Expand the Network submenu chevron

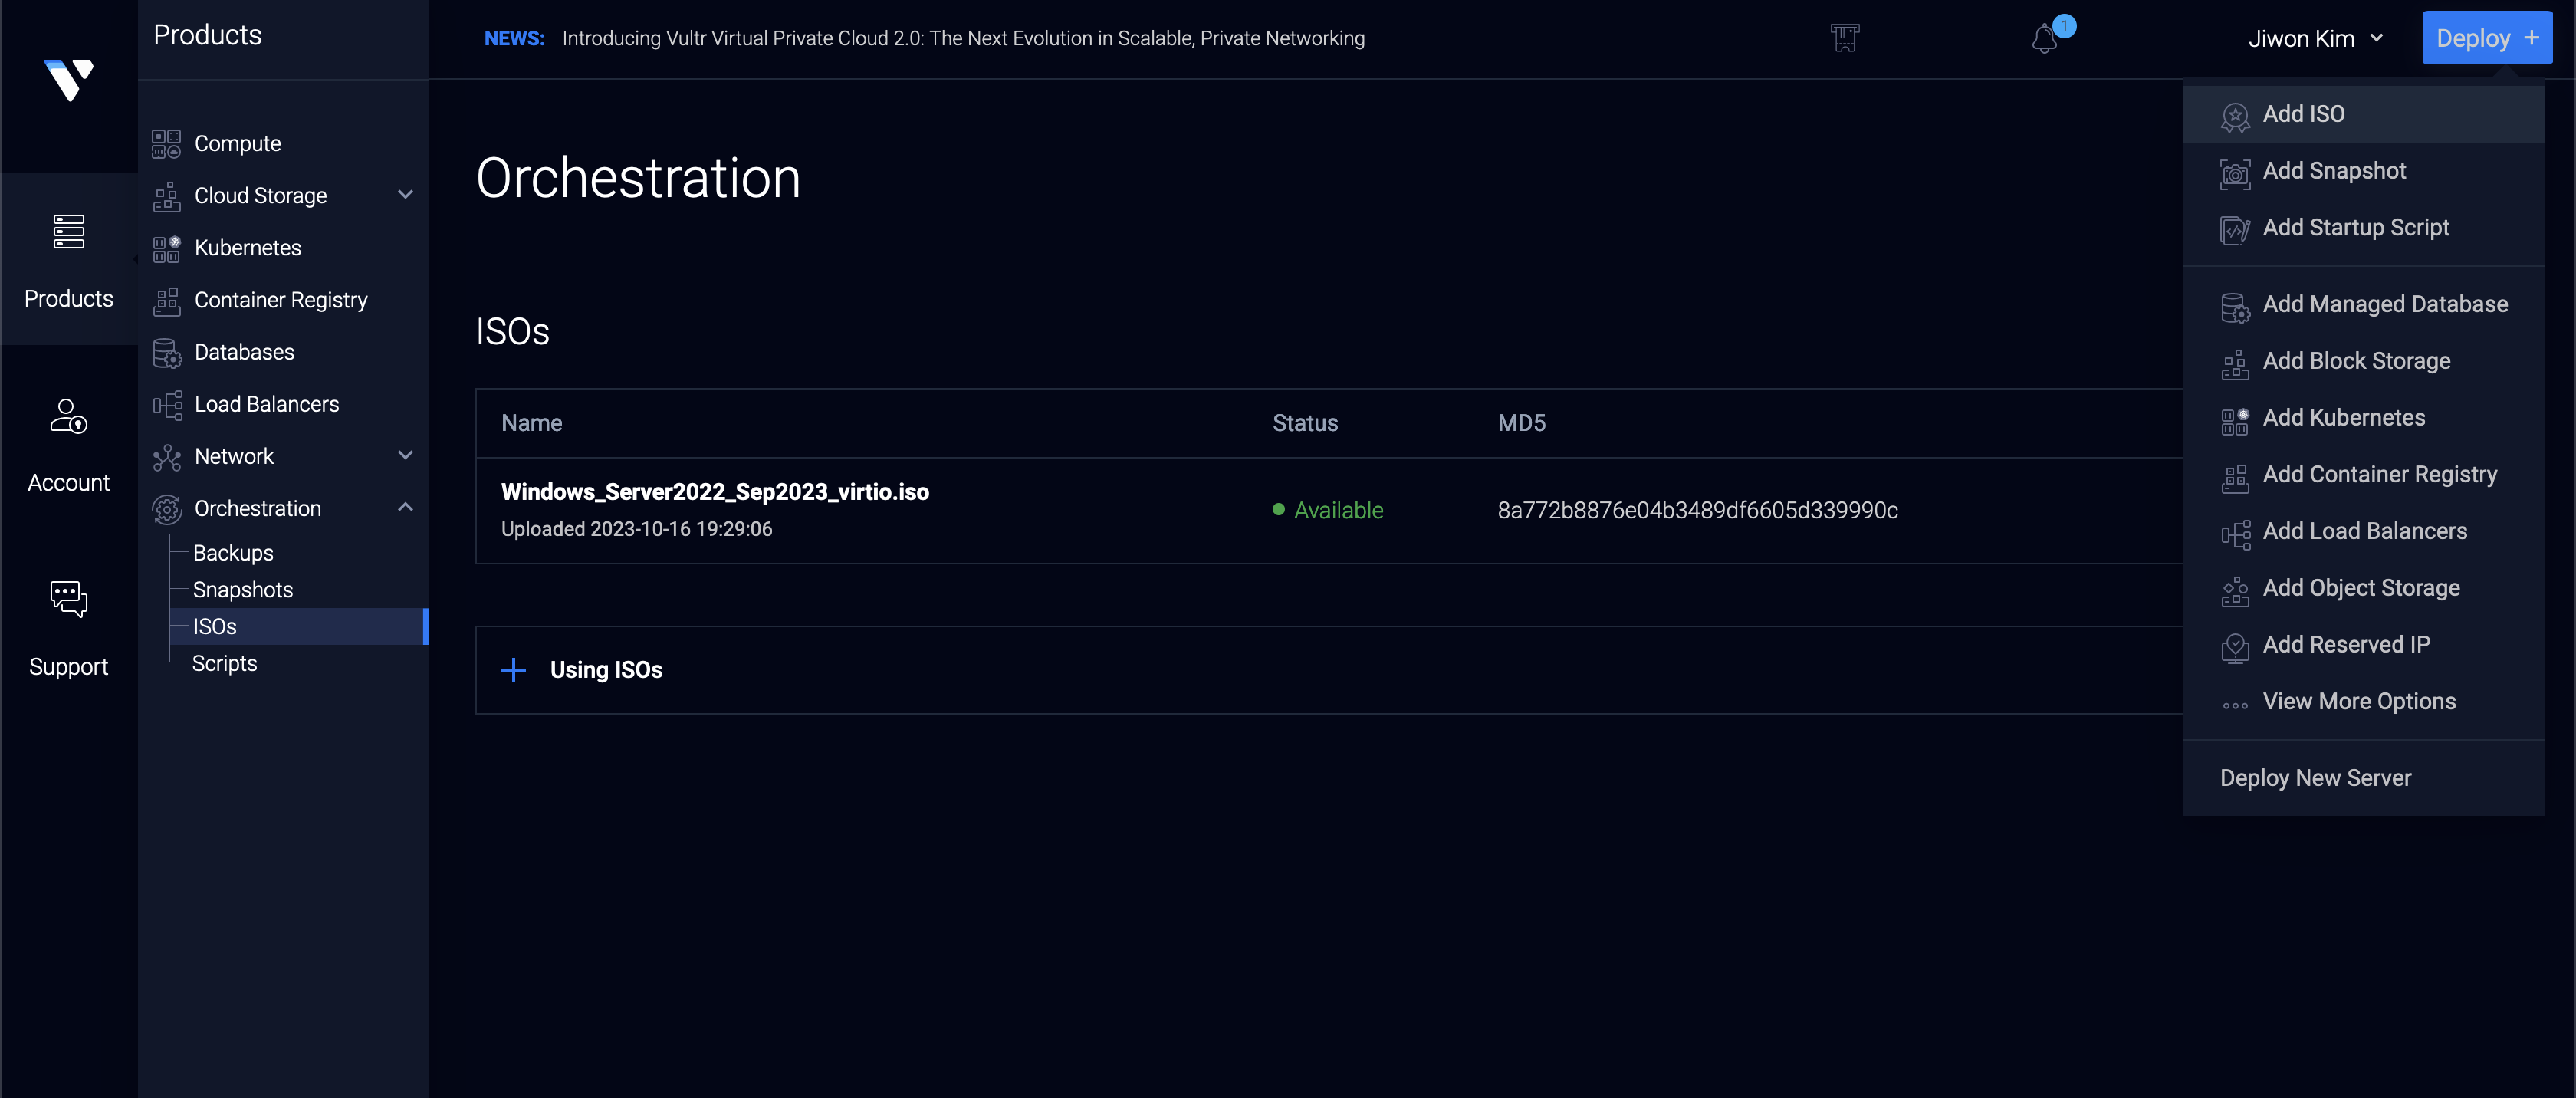tap(405, 456)
